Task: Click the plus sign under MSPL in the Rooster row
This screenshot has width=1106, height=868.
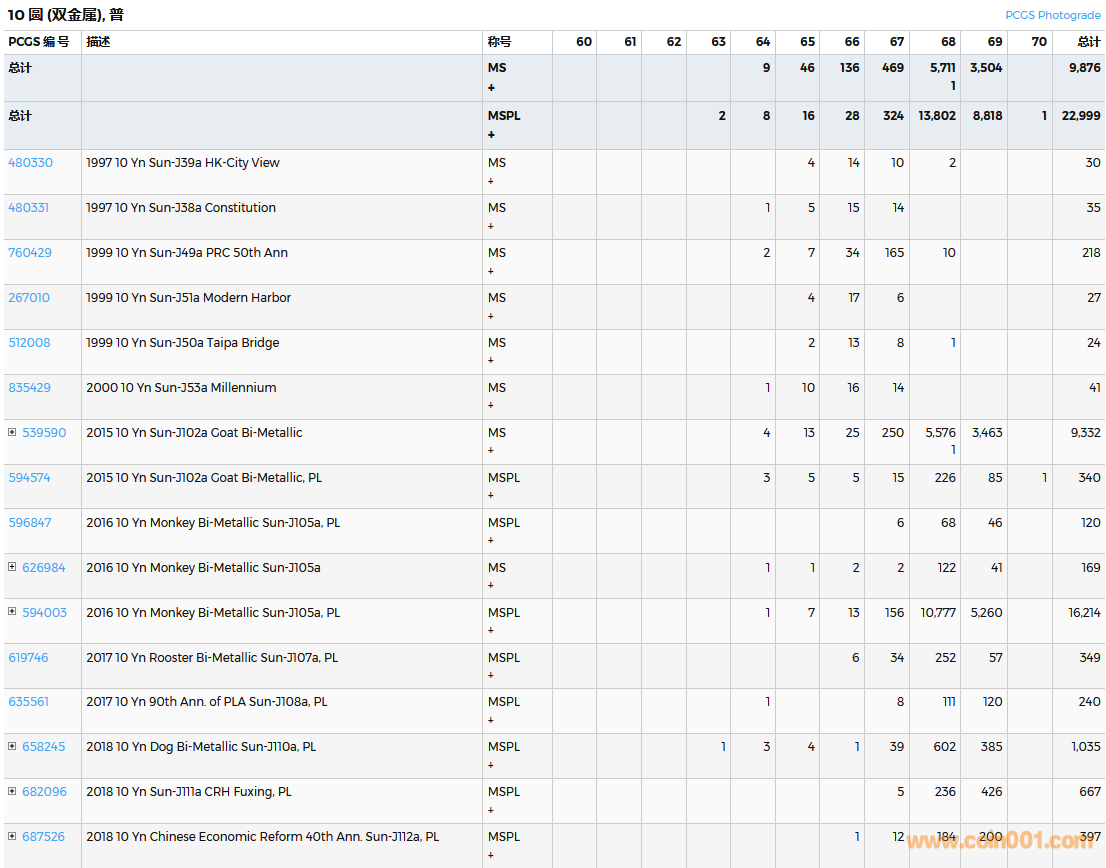Action: [491, 676]
